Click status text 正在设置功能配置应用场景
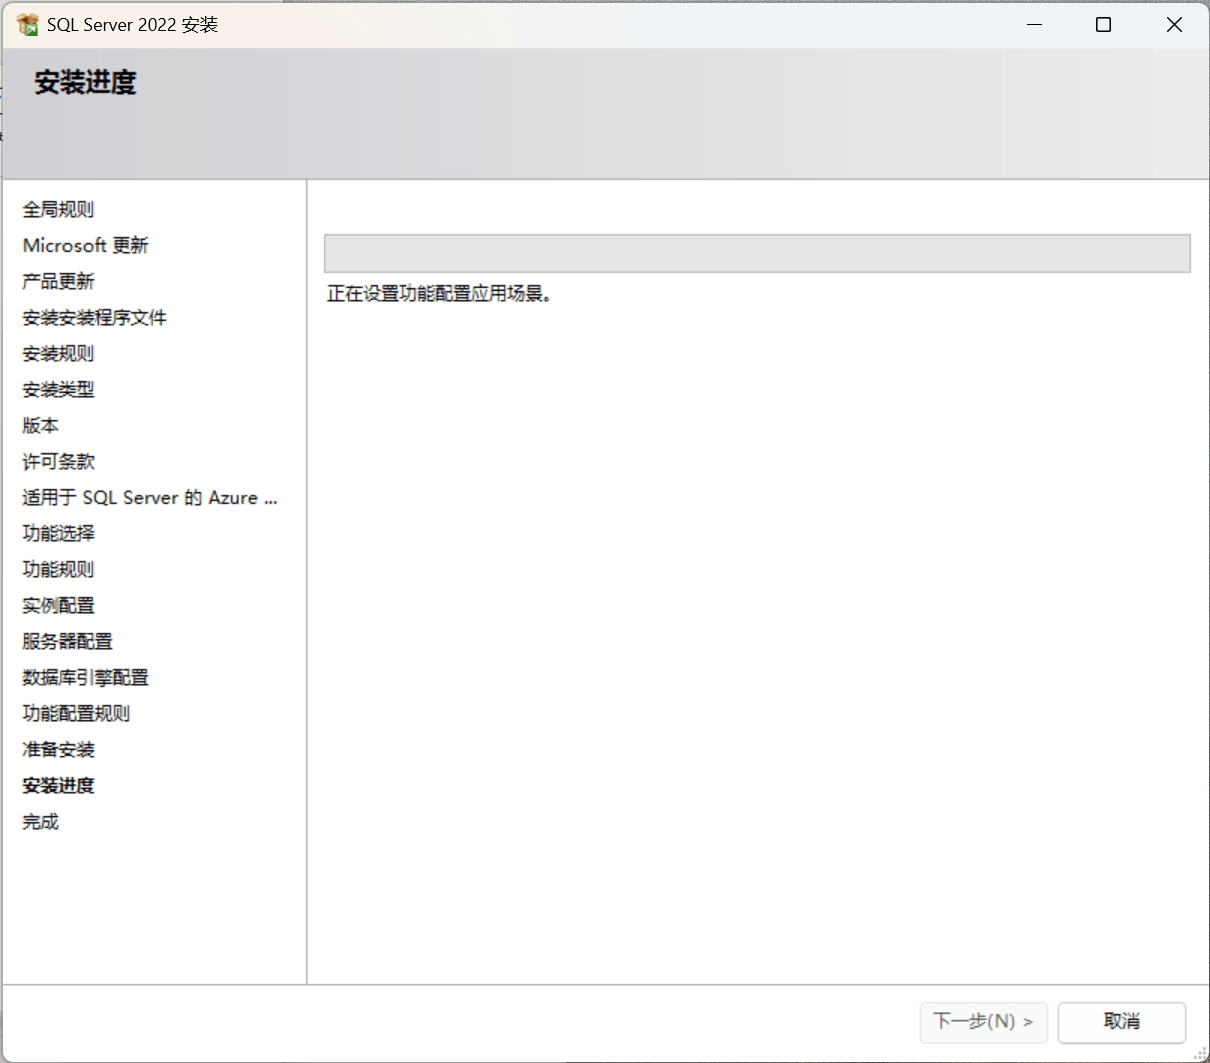 pos(439,294)
